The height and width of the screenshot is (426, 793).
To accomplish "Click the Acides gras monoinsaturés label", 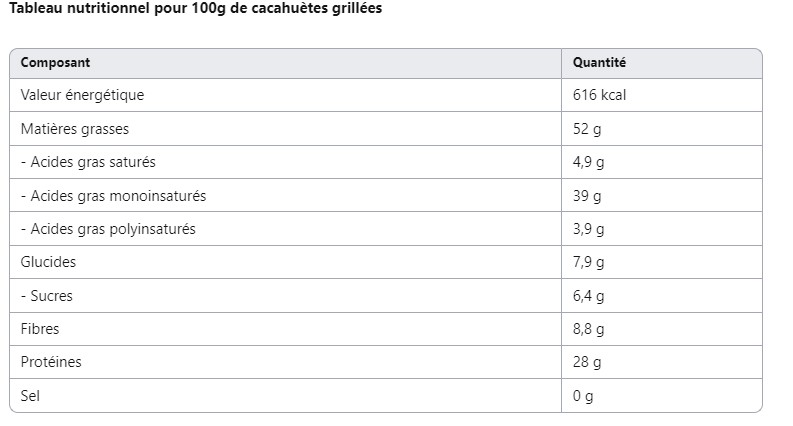I will pos(113,196).
